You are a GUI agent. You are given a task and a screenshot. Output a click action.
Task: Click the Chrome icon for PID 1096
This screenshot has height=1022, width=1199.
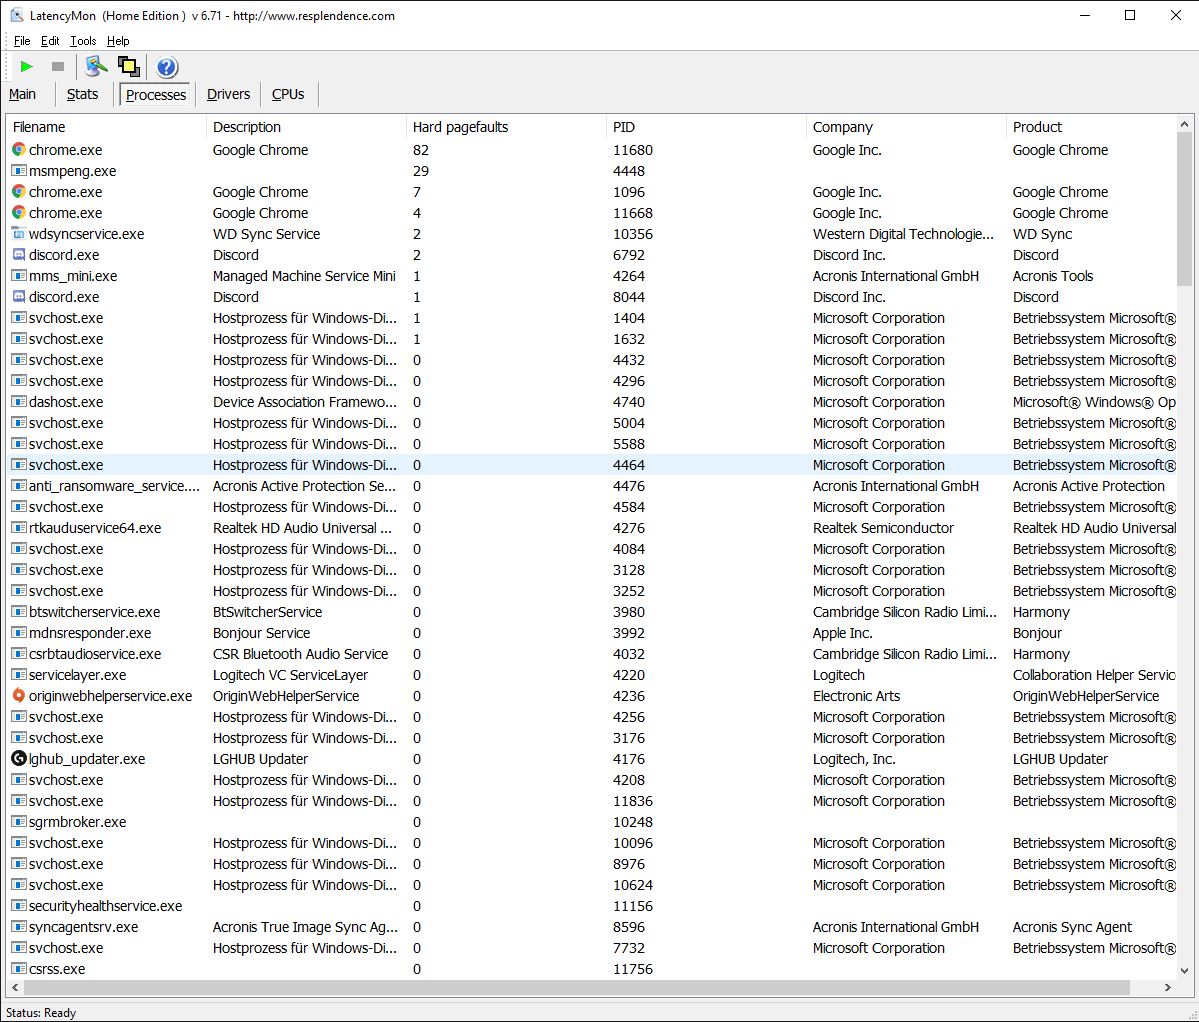pos(19,192)
